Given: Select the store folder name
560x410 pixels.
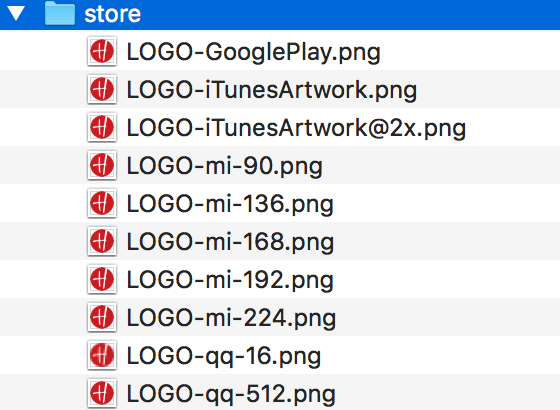Looking at the screenshot, I should tap(112, 14).
